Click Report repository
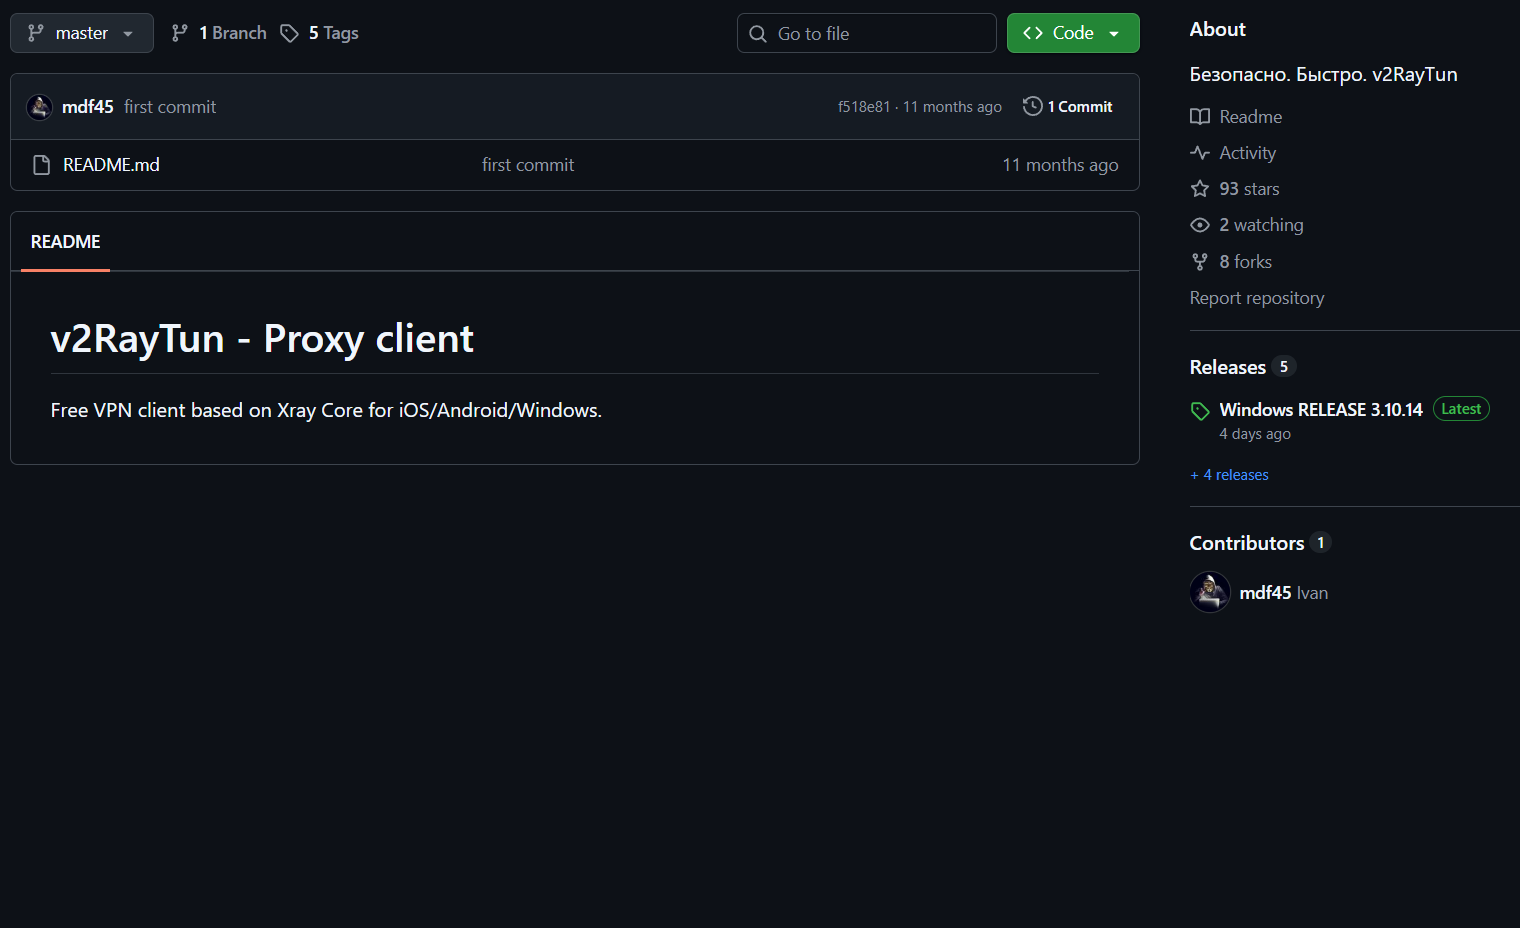The image size is (1520, 928). 1257,298
